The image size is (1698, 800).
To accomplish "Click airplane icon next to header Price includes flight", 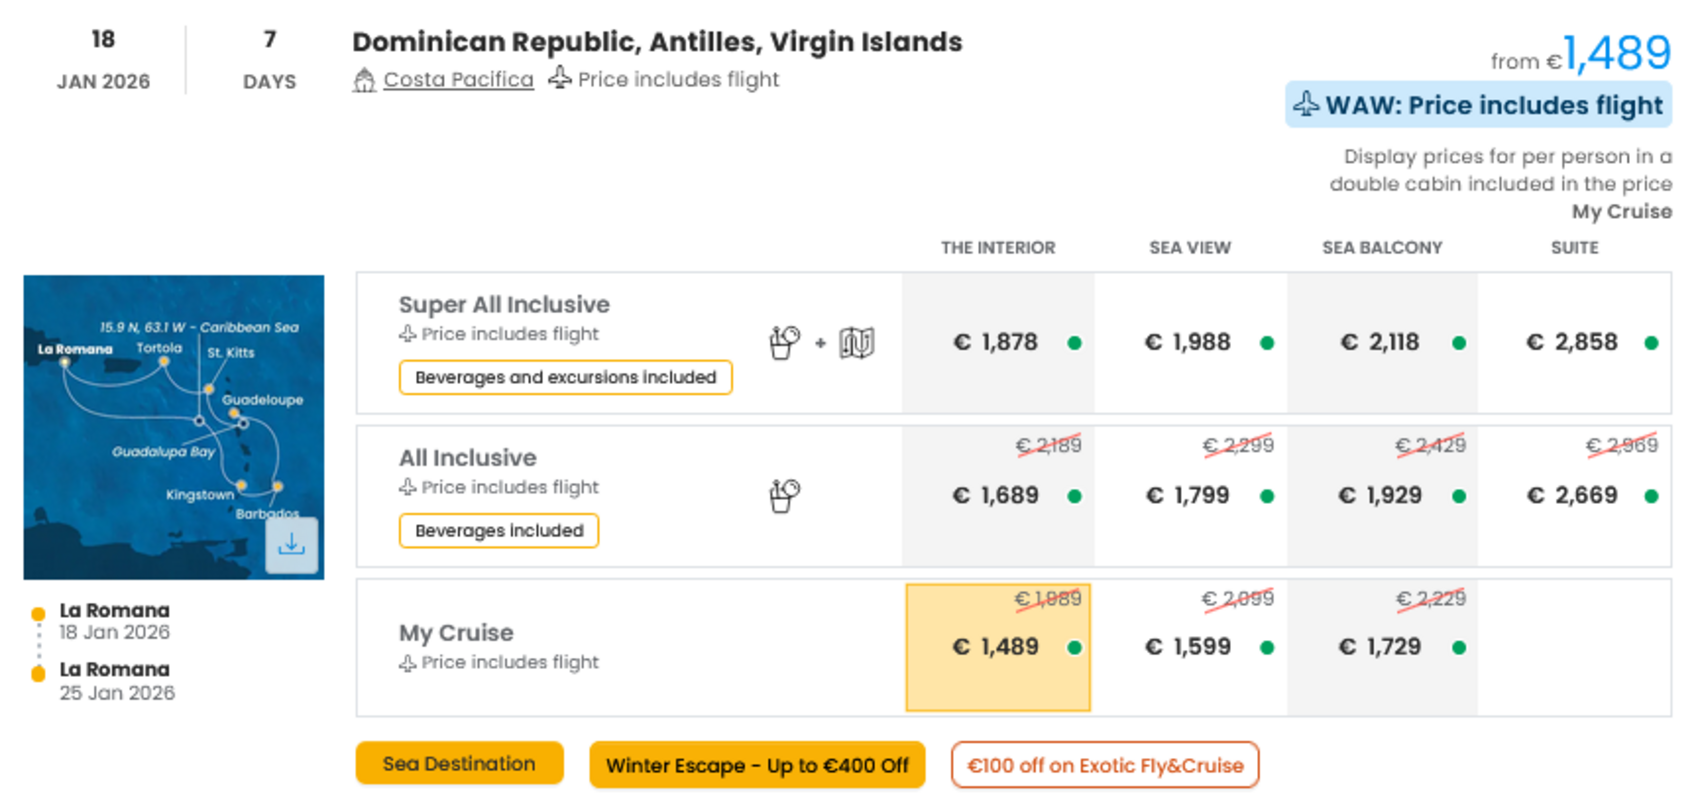I will 560,77.
